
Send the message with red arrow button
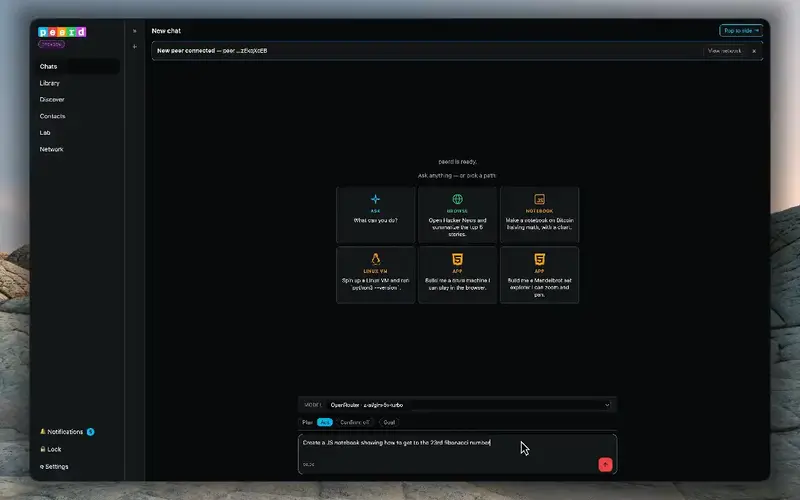605,464
